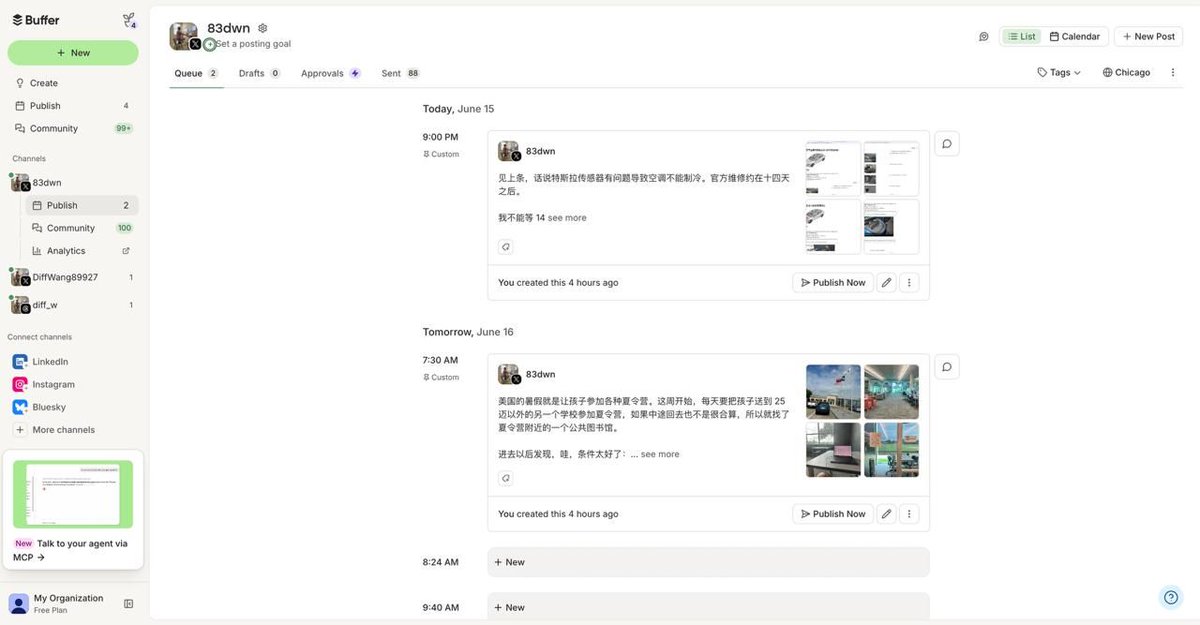Add a new post in 9:40 AM slot
This screenshot has width=1200, height=625.
point(708,607)
